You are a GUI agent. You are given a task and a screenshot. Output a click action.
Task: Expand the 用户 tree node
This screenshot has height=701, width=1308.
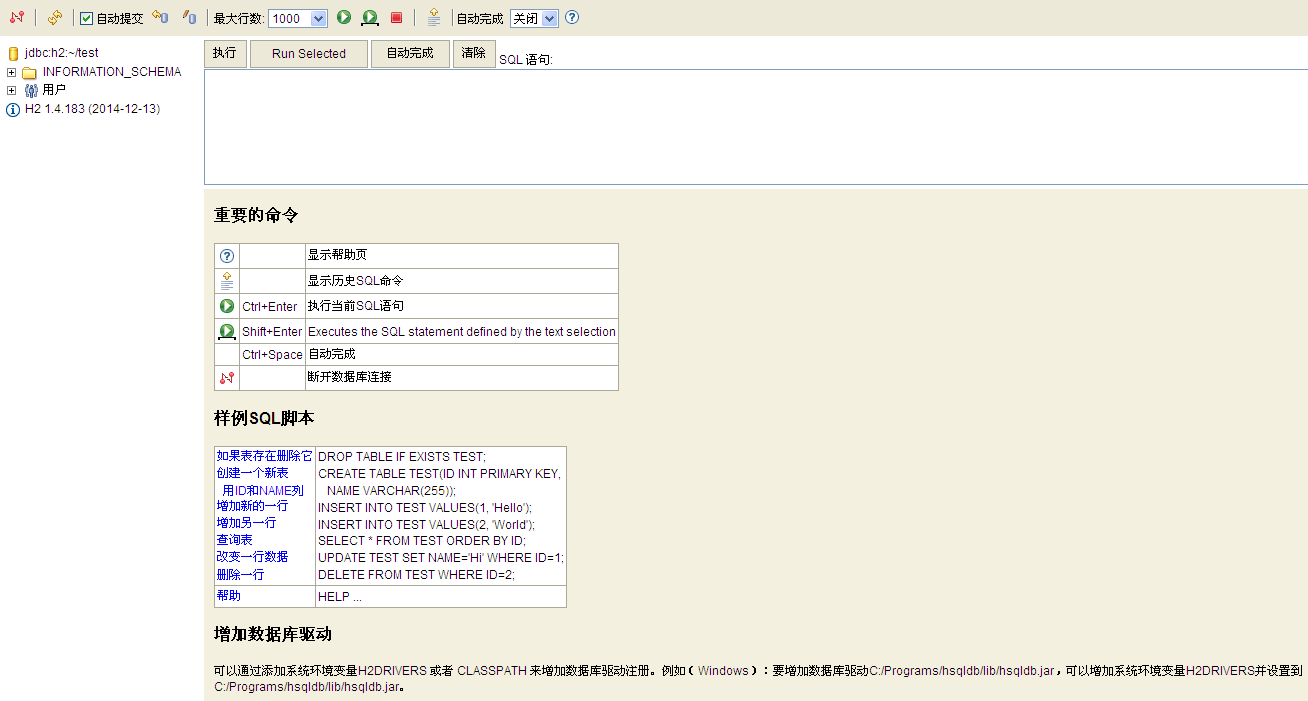pos(12,90)
